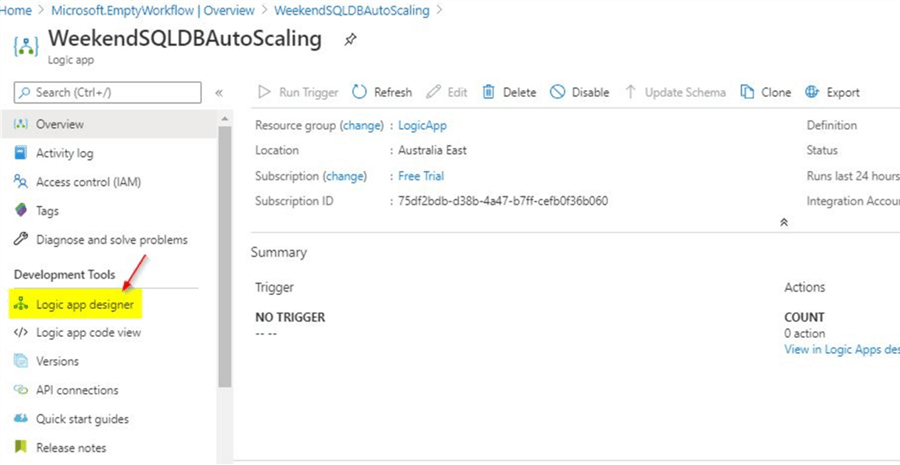
Task: Open Diagnose and solve problems
Action: tap(111, 240)
